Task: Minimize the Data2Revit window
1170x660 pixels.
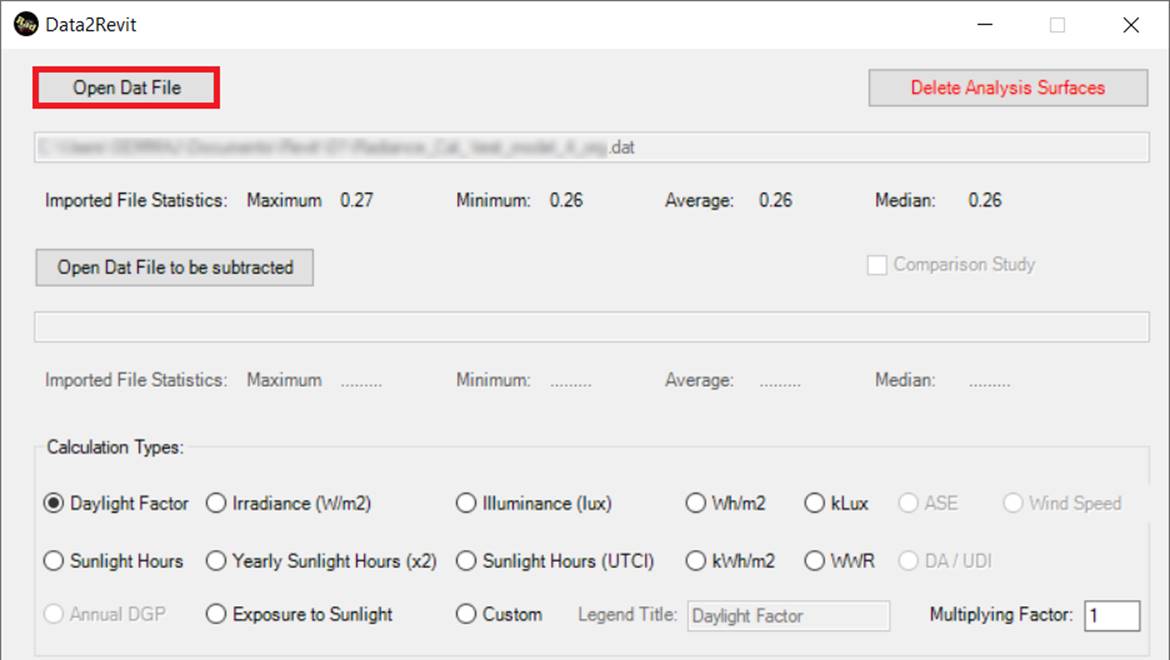Action: click(985, 25)
